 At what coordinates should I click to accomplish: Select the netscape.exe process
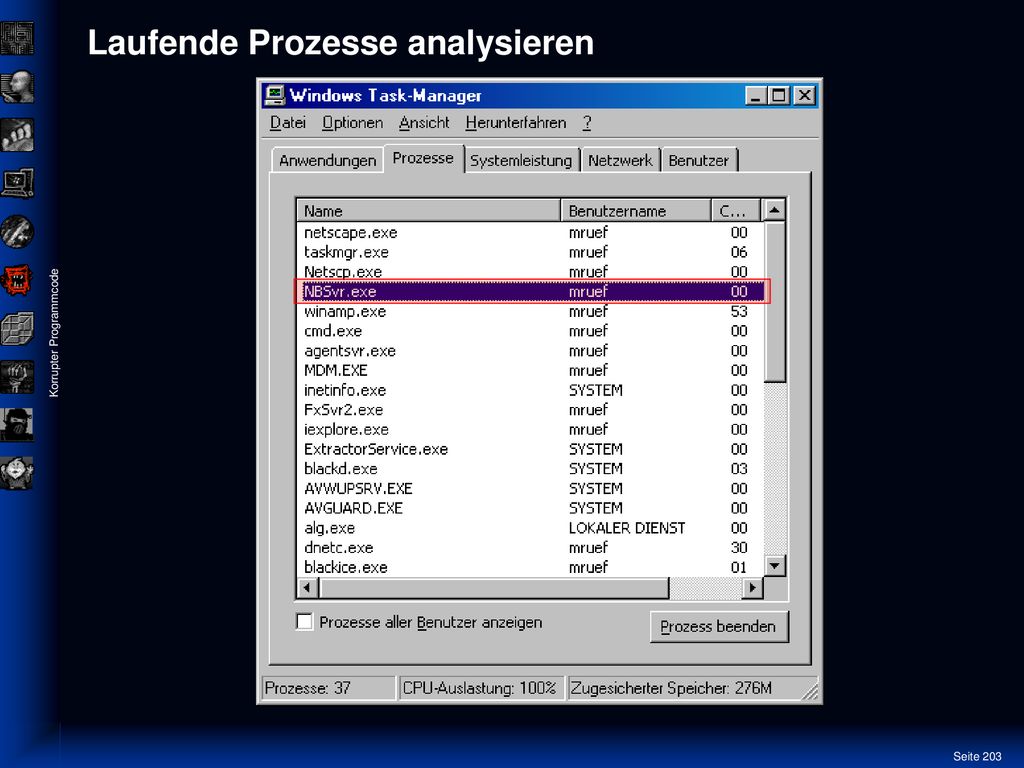[x=530, y=232]
